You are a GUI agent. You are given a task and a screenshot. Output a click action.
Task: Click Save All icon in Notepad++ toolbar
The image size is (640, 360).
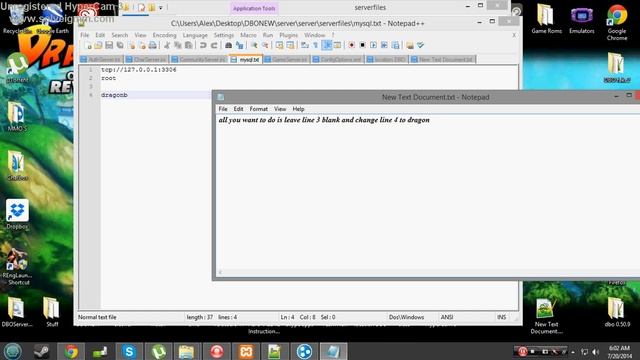120,45
